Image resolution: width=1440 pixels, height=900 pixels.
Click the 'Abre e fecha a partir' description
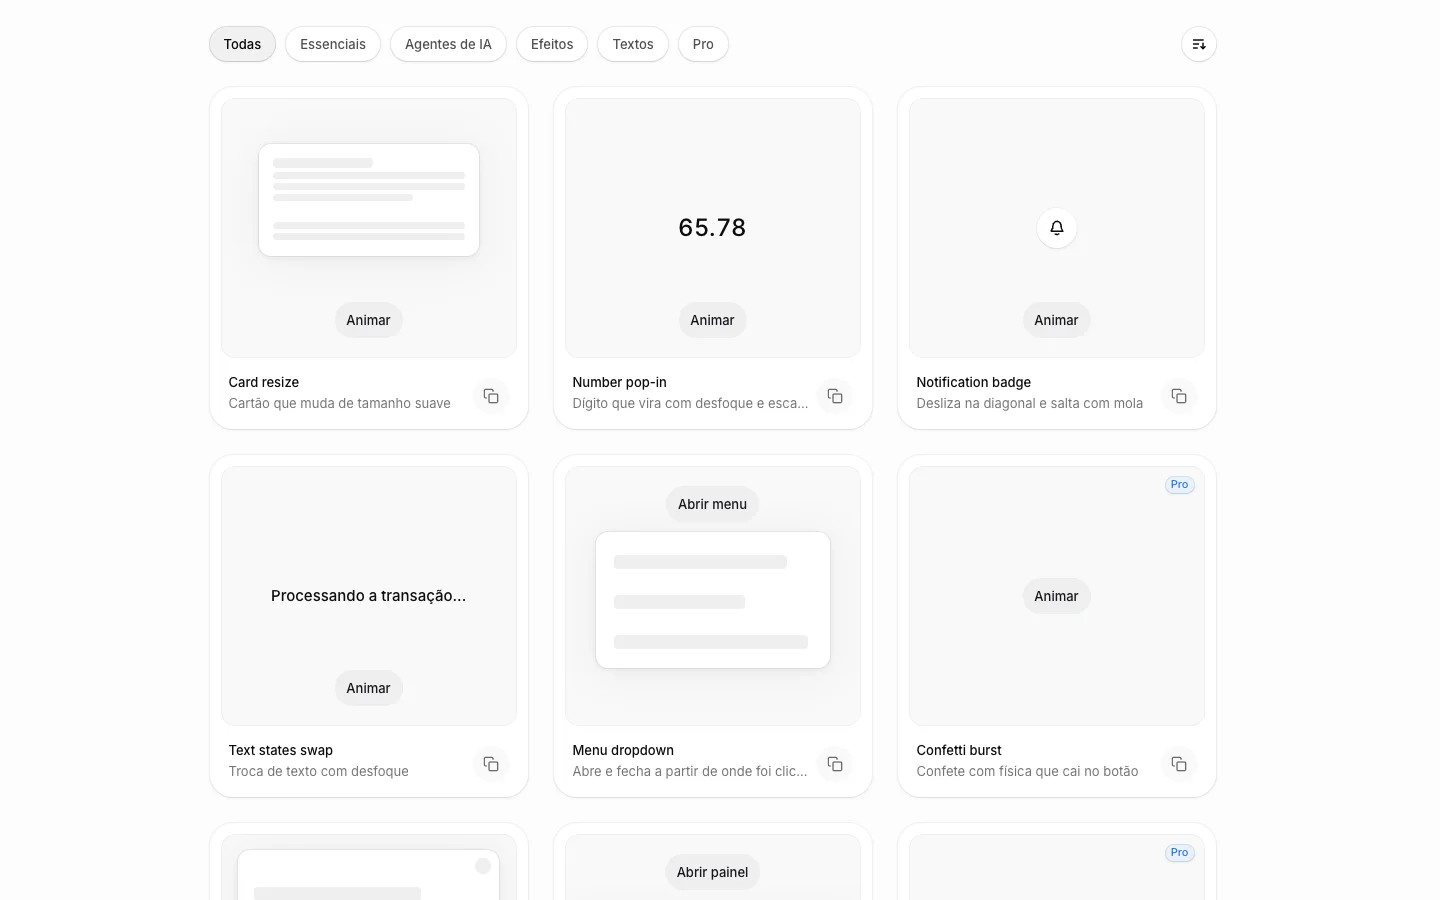691,771
